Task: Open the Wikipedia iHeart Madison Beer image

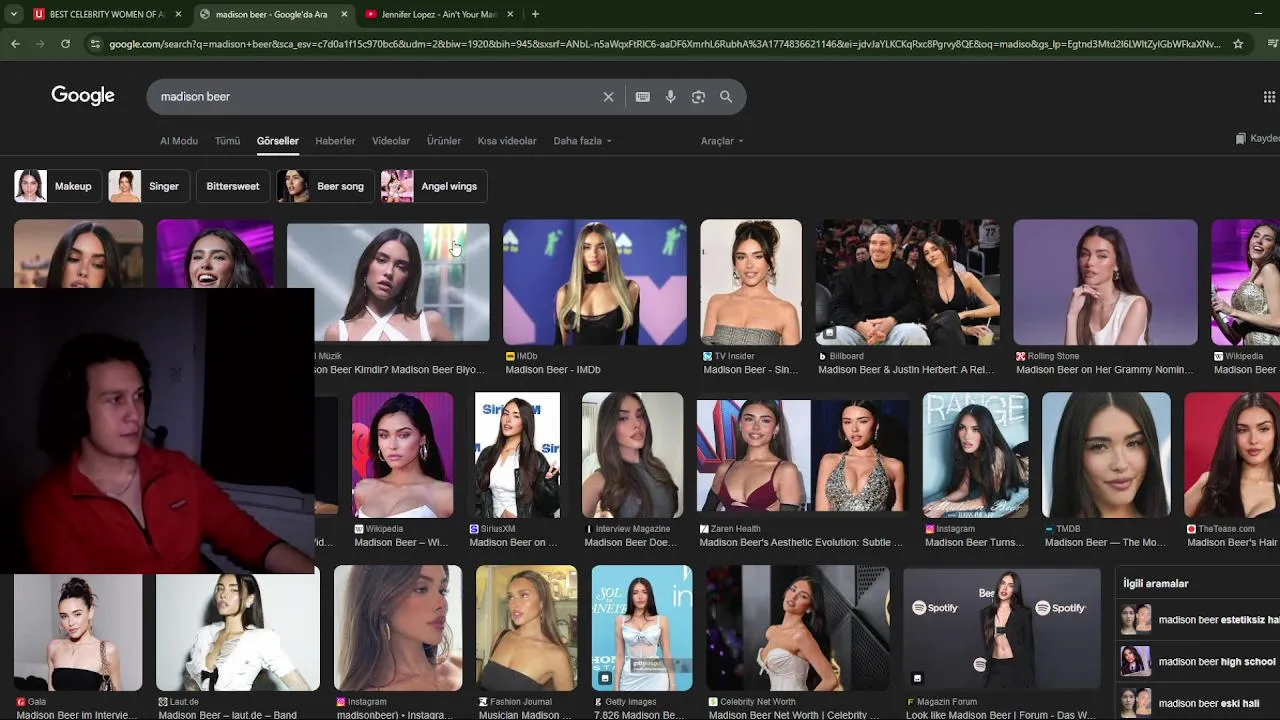Action: (403, 455)
